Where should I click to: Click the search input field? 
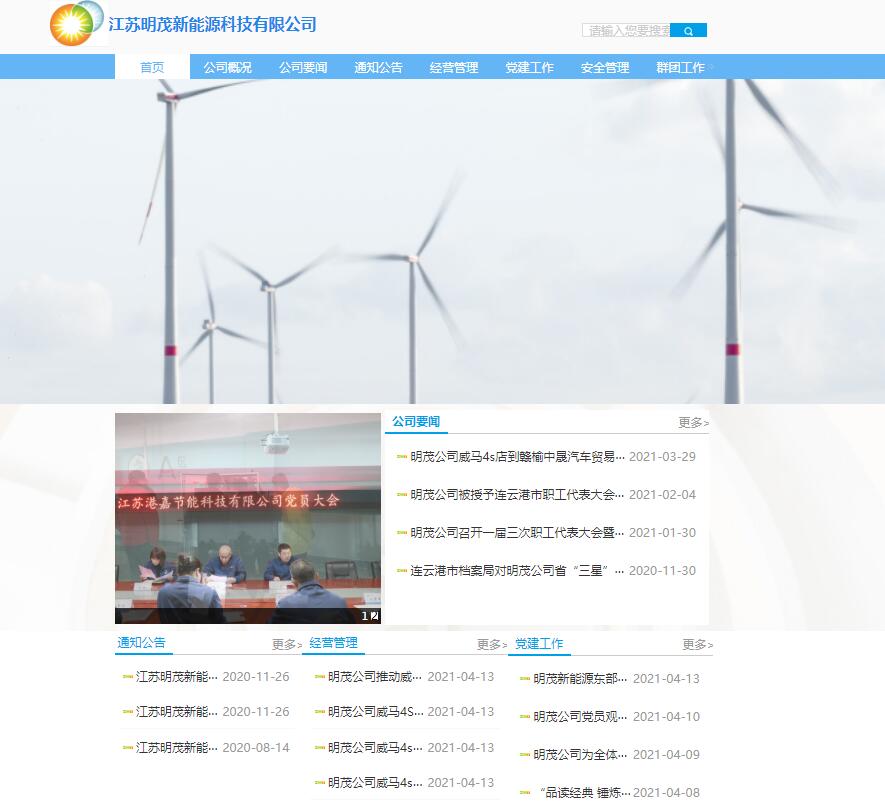point(627,31)
